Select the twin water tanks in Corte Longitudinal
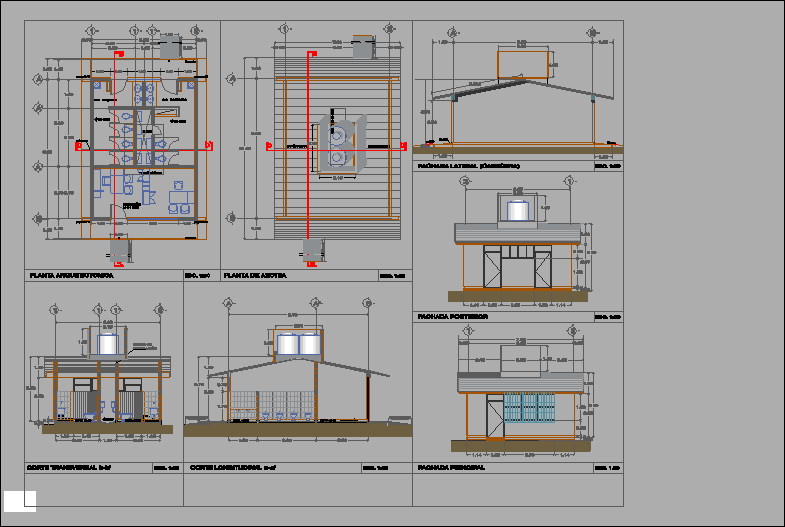785x527 pixels. point(299,345)
